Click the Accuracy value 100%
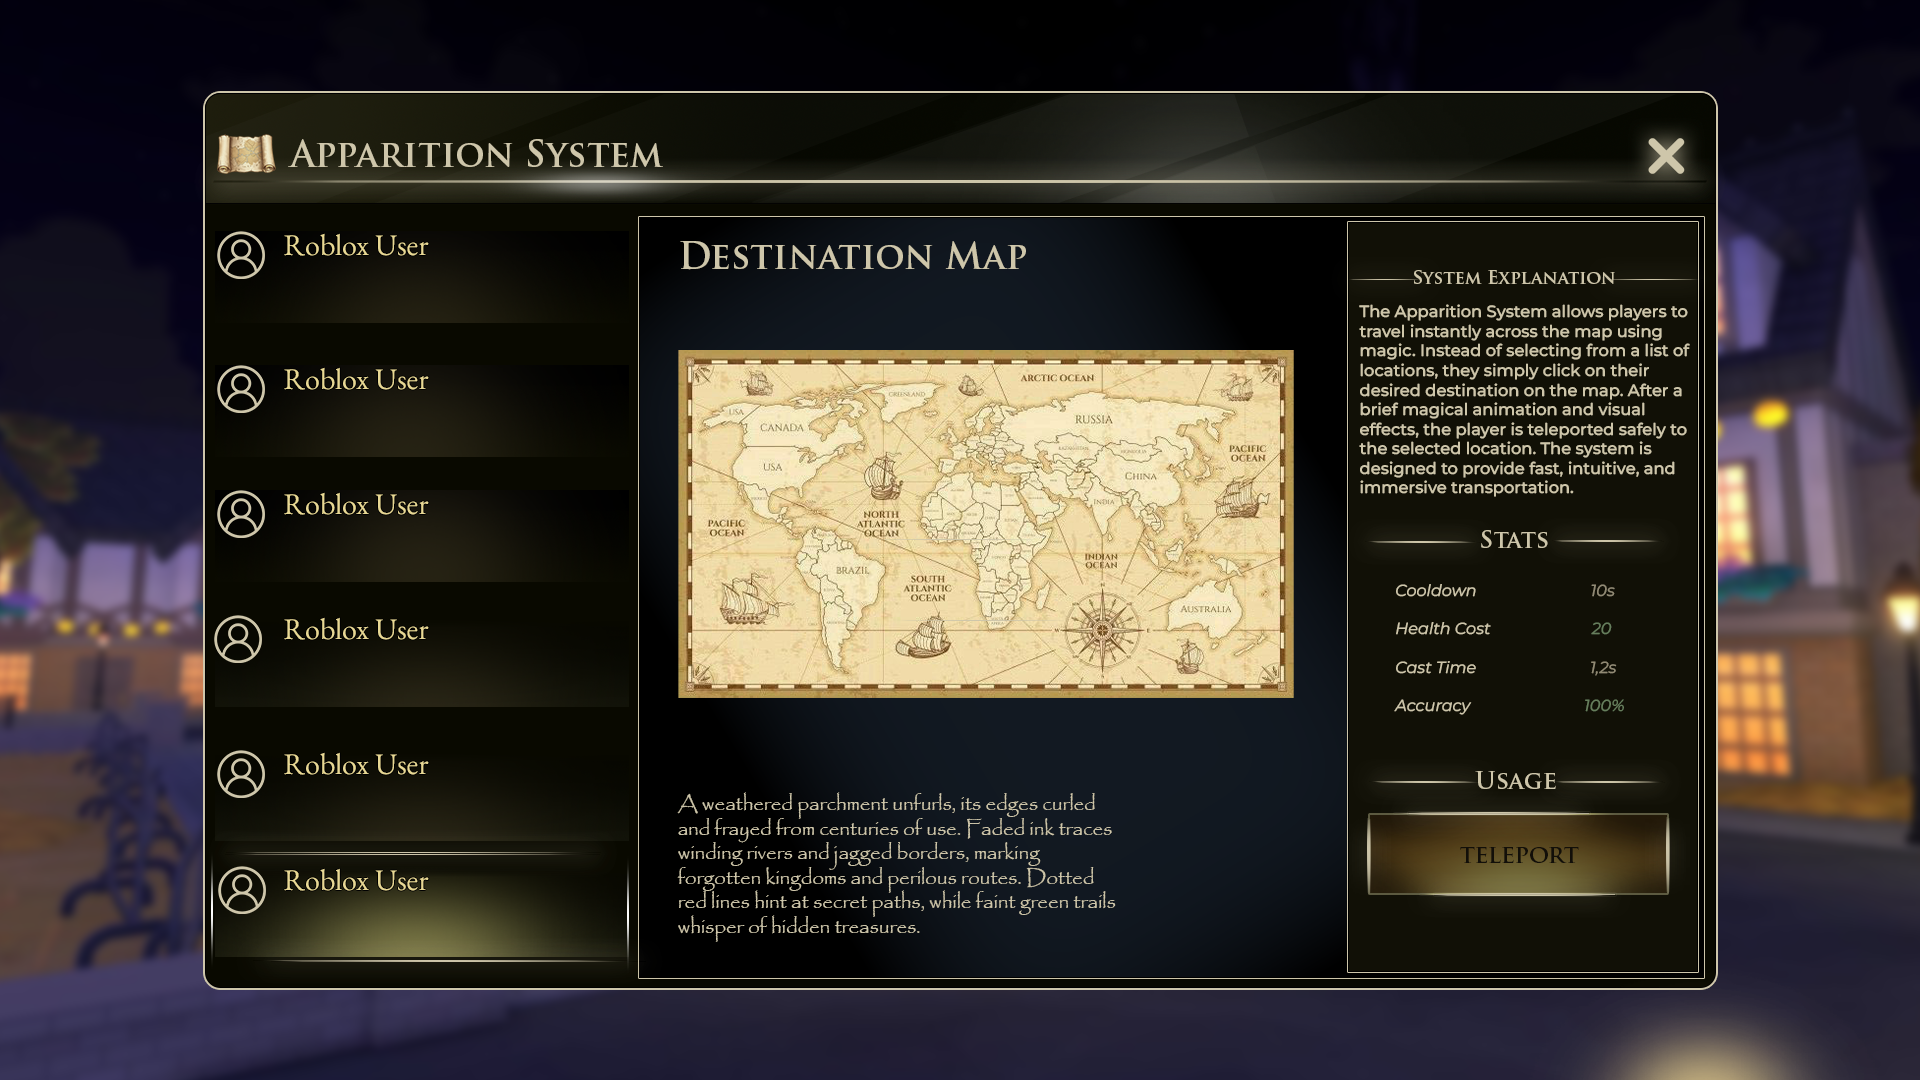The width and height of the screenshot is (1920, 1080). [1604, 706]
